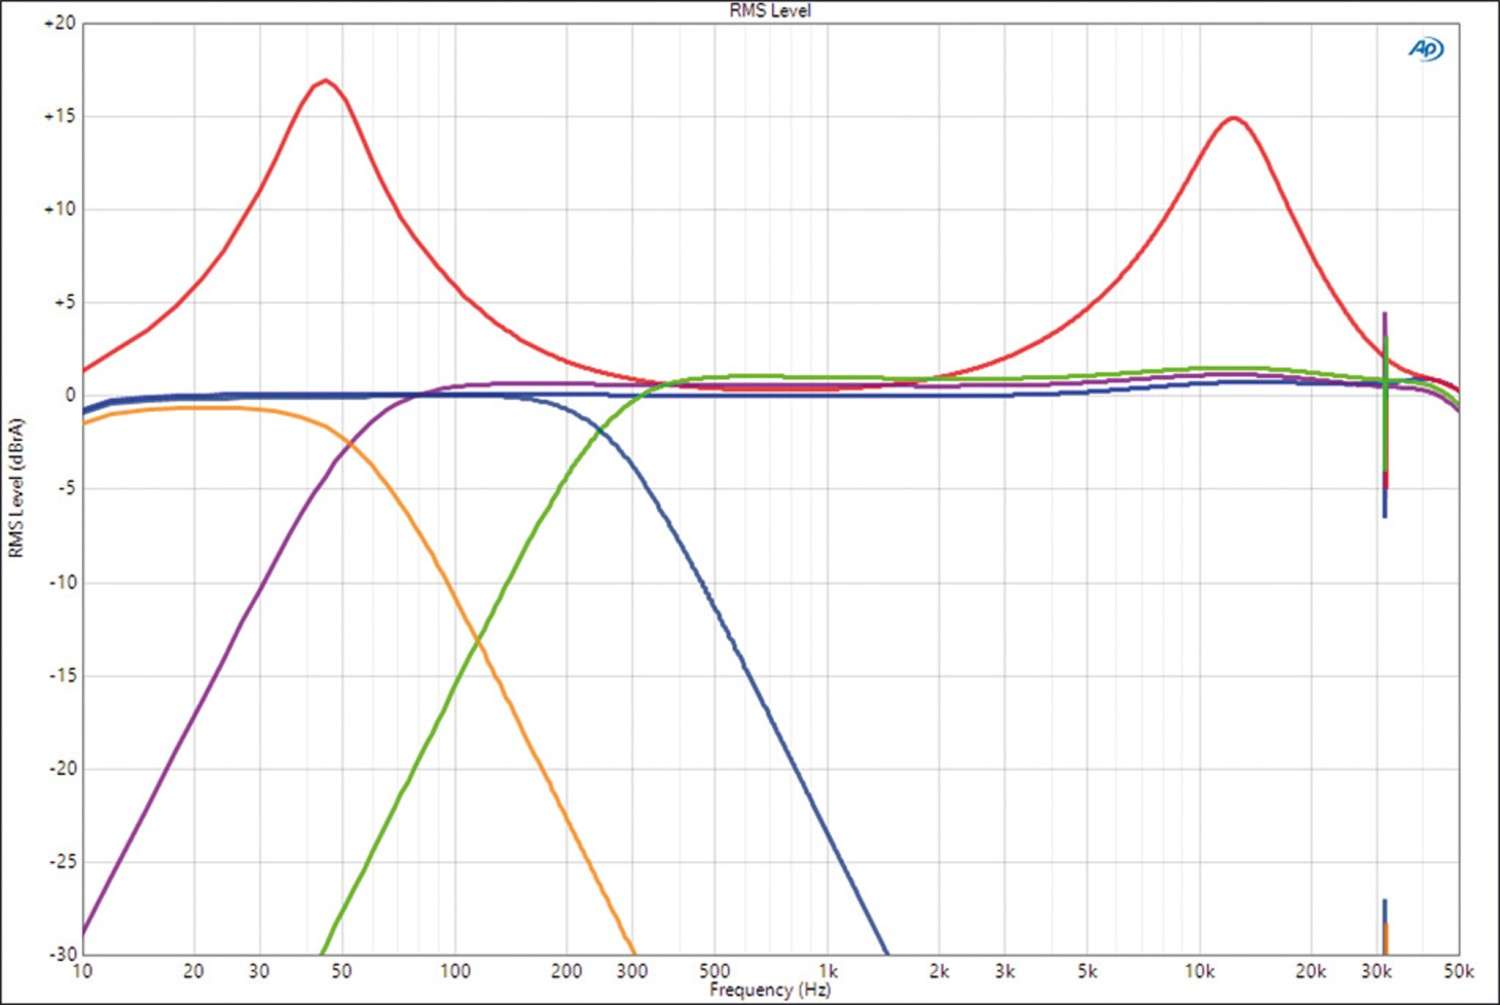This screenshot has height=1005, width=1500.
Task: Click the '30k' frequency tick label
Action: [1376, 971]
